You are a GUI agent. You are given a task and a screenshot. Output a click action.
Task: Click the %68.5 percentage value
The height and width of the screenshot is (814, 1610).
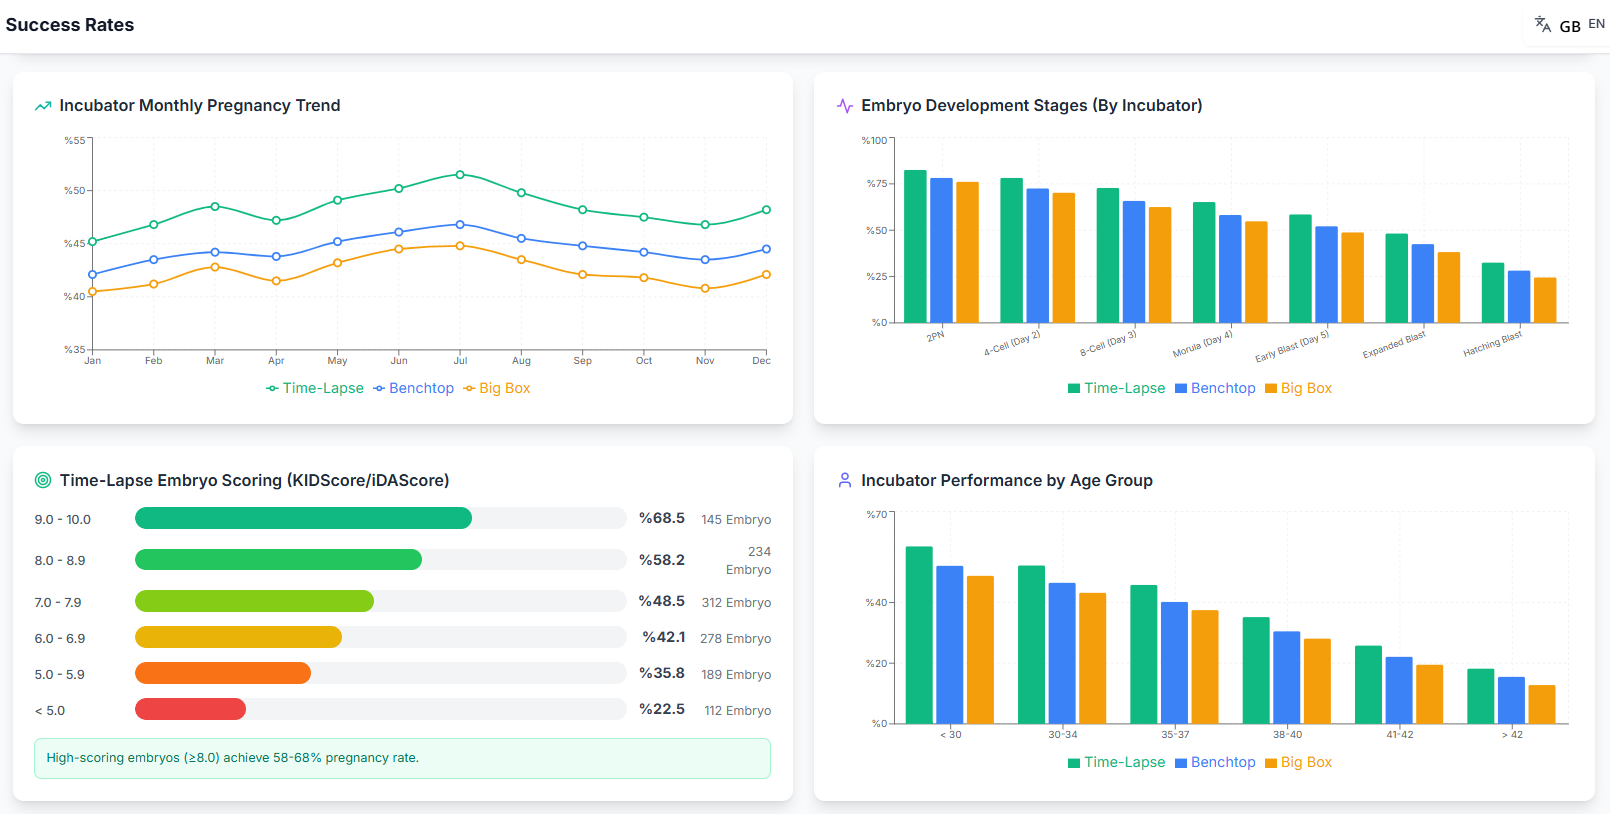click(x=662, y=518)
